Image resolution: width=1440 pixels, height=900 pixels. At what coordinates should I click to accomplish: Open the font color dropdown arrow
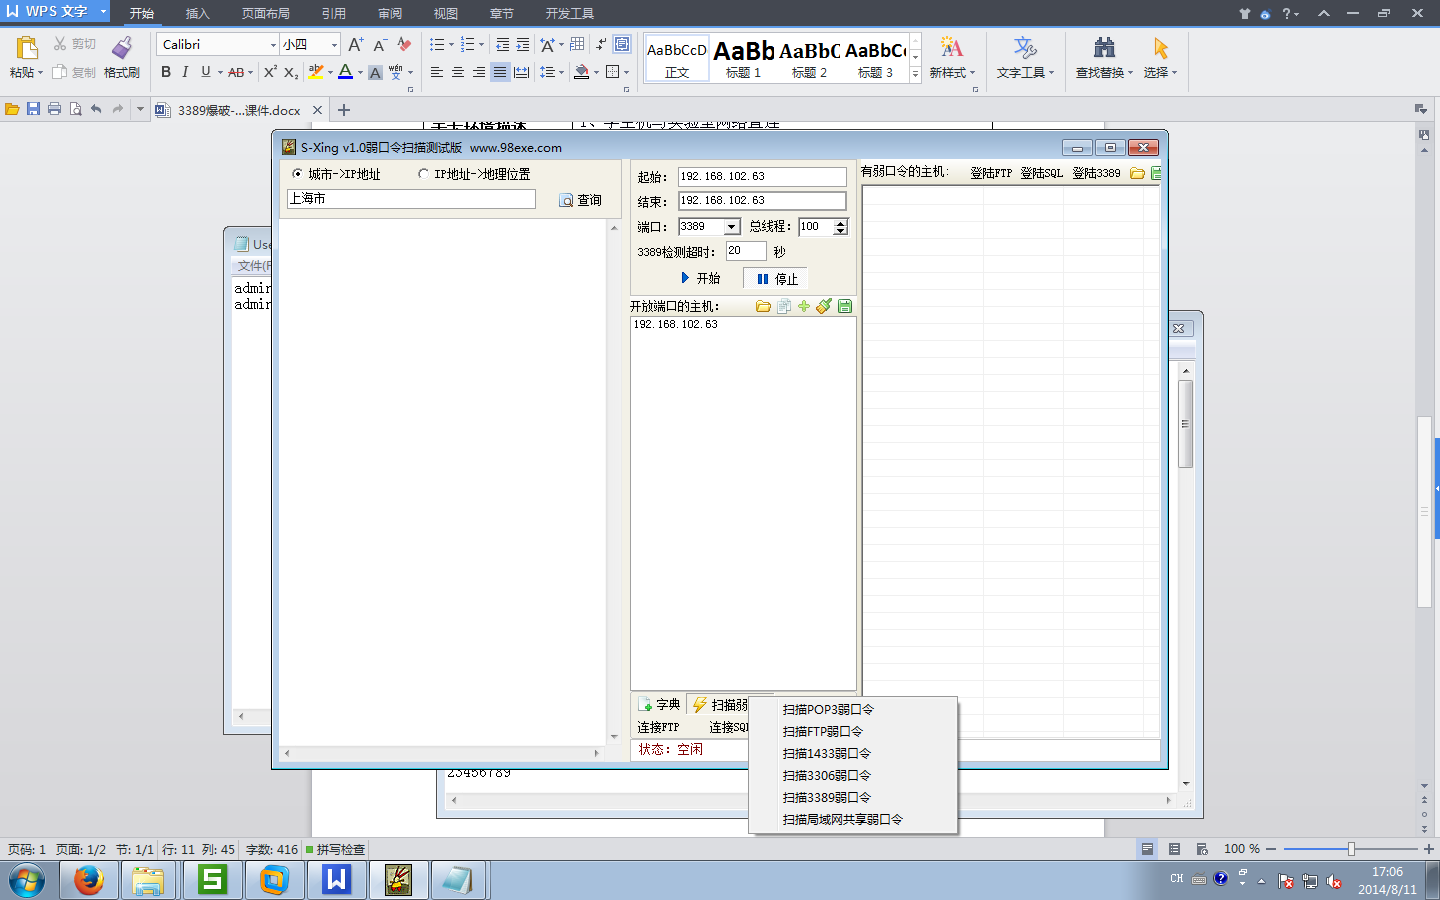point(360,72)
